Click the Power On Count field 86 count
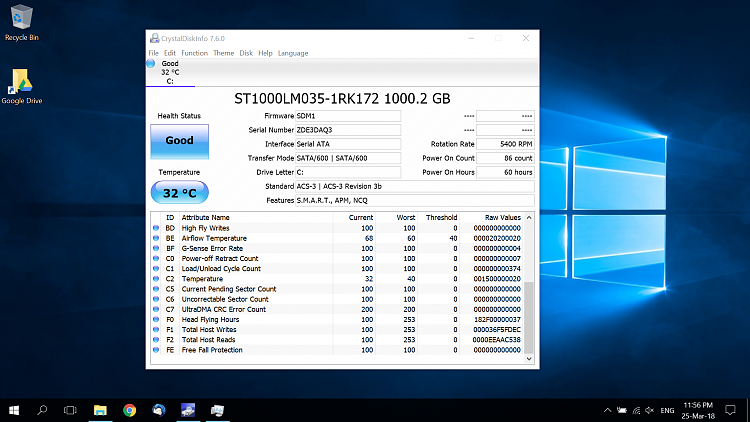This screenshot has height=422, width=750. [x=505, y=158]
